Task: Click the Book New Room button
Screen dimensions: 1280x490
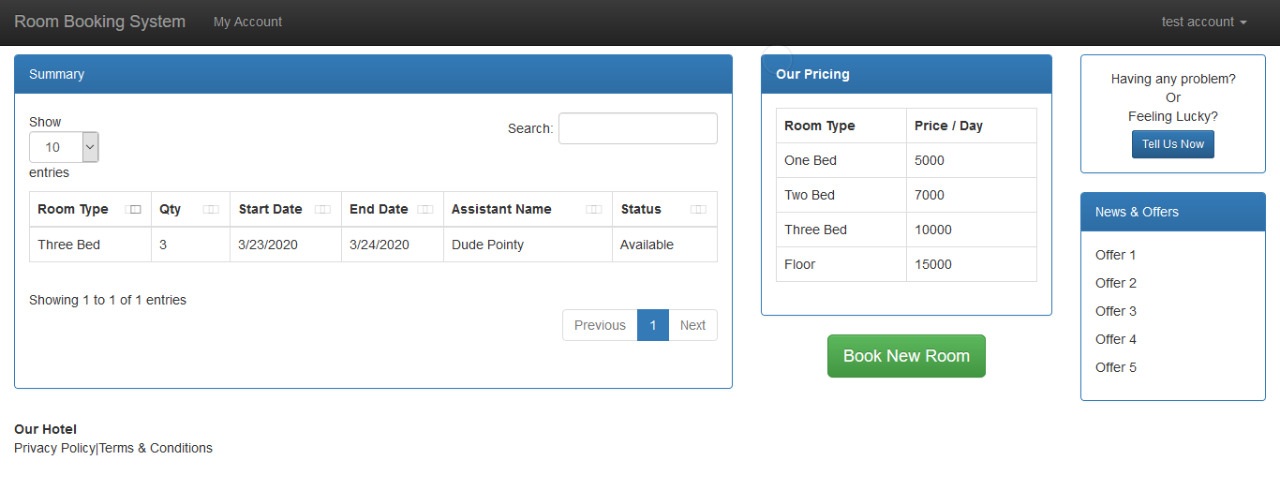Action: coord(906,356)
